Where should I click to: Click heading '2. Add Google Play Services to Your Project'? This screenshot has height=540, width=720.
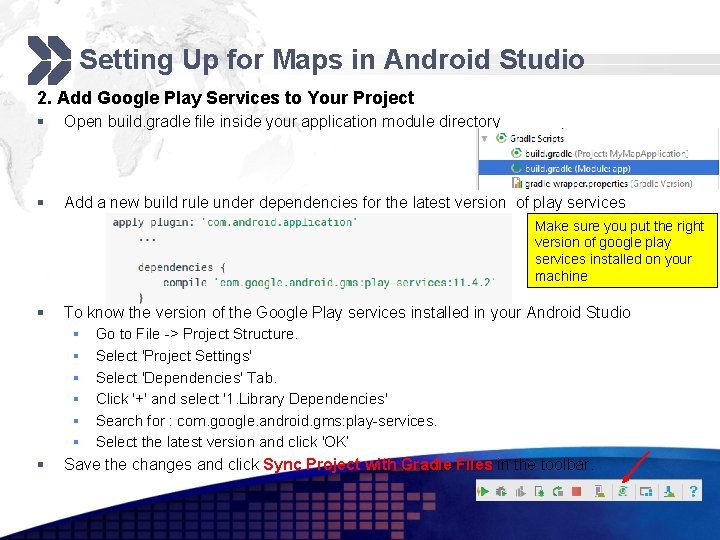tap(225, 98)
